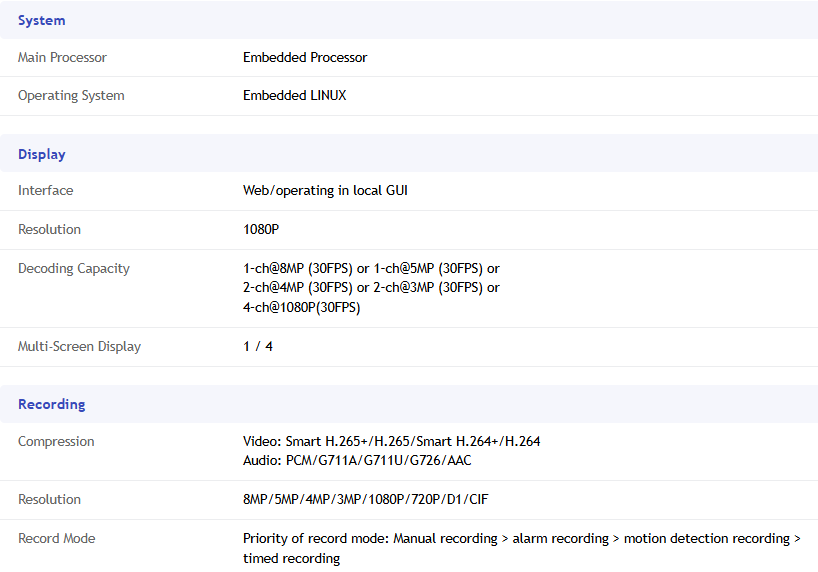Click the Record Mode row label

tap(57, 539)
